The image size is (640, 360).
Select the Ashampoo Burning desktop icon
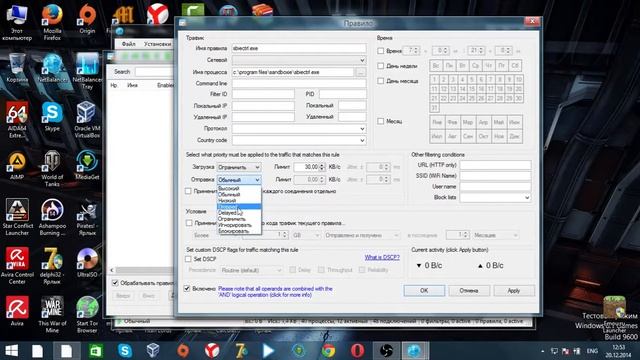[52, 217]
